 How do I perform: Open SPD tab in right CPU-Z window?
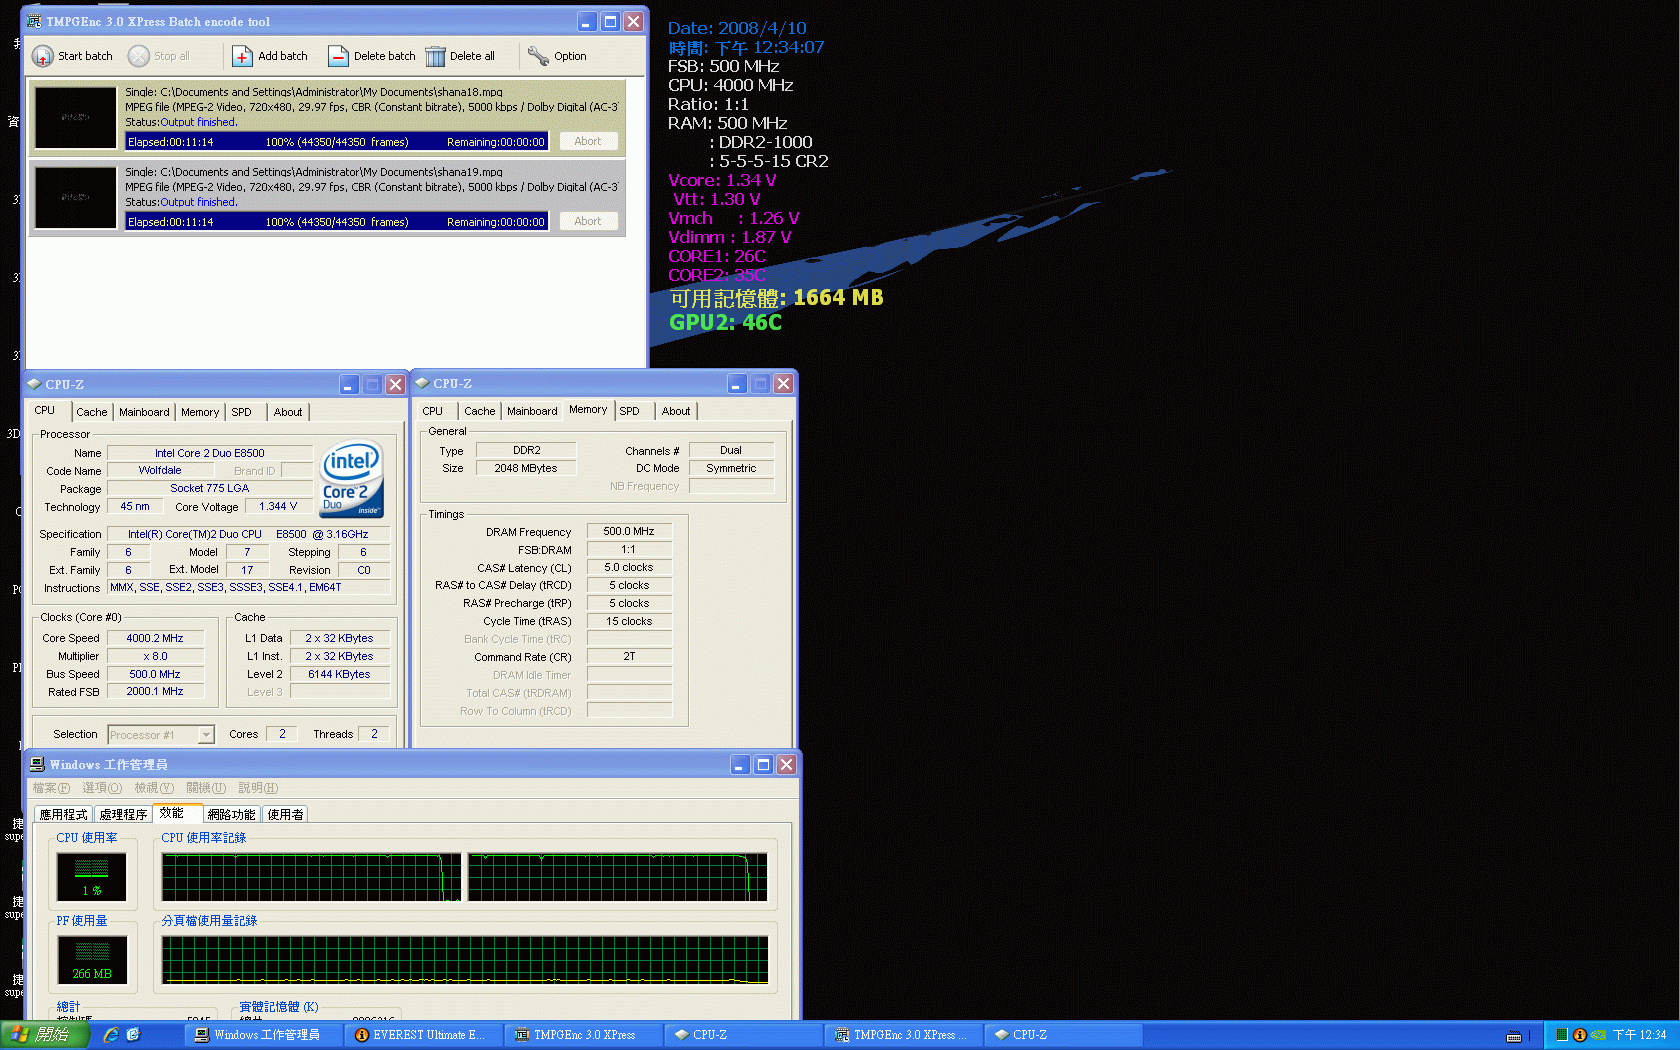click(630, 411)
